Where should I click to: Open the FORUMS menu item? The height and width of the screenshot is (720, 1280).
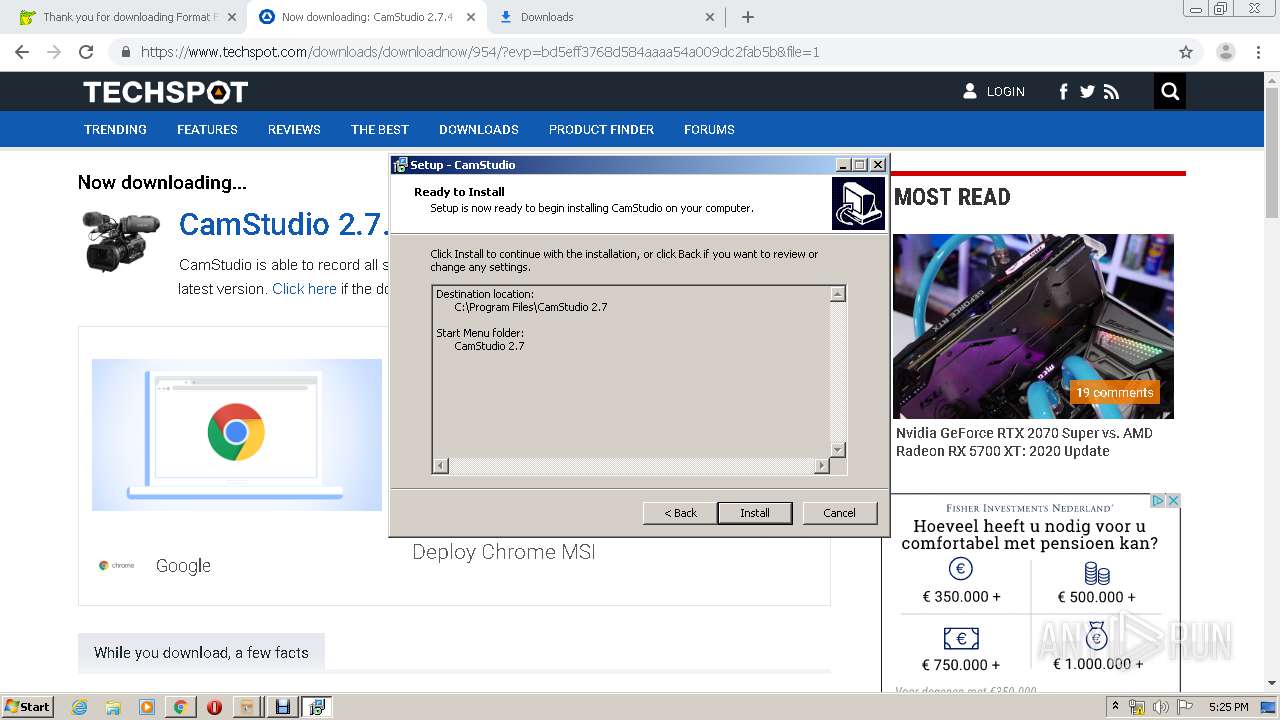pyautogui.click(x=709, y=129)
